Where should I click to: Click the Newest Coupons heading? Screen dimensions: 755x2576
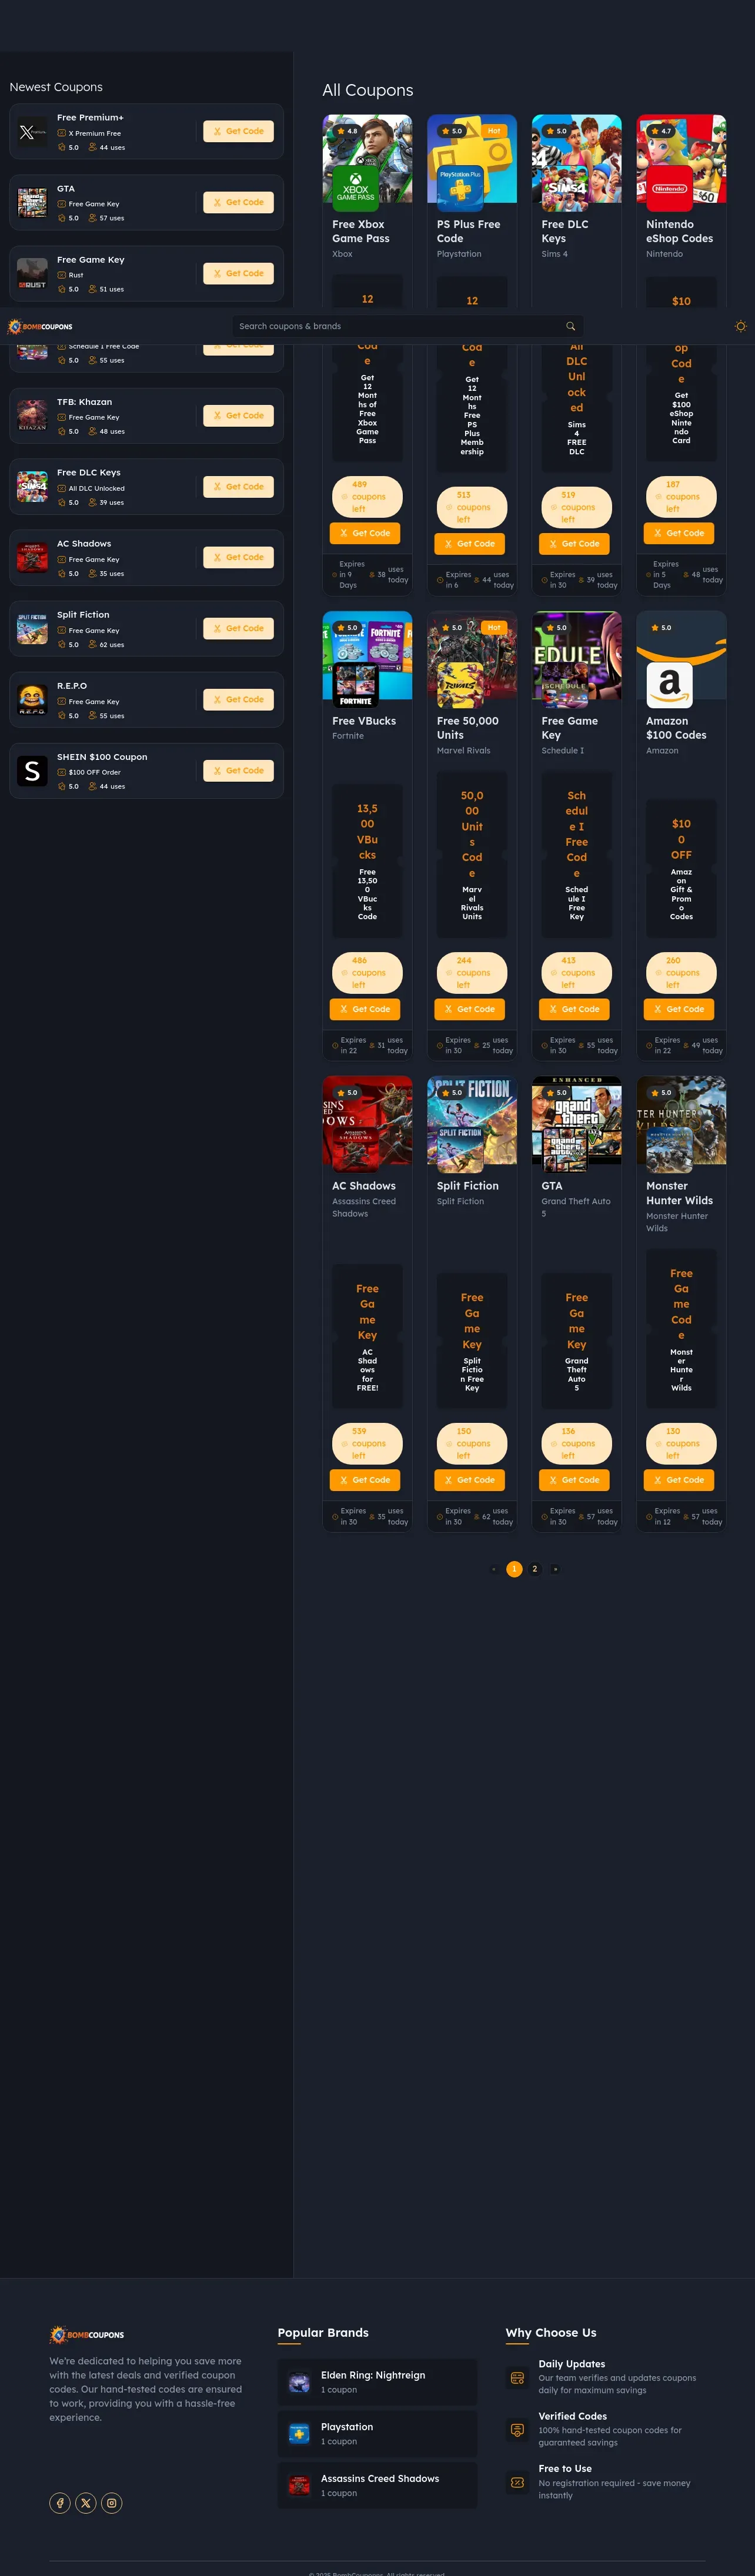click(x=56, y=87)
